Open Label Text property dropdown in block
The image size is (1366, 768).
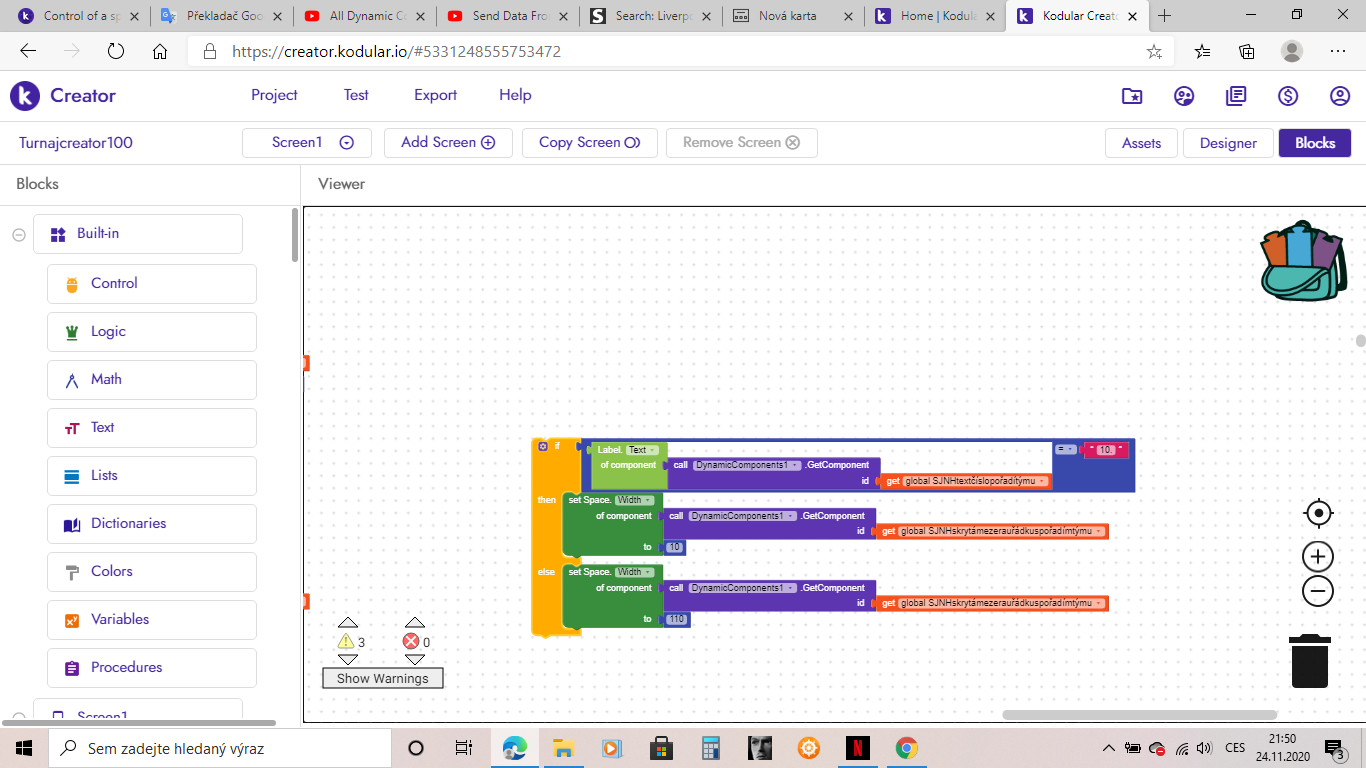pyautogui.click(x=641, y=450)
